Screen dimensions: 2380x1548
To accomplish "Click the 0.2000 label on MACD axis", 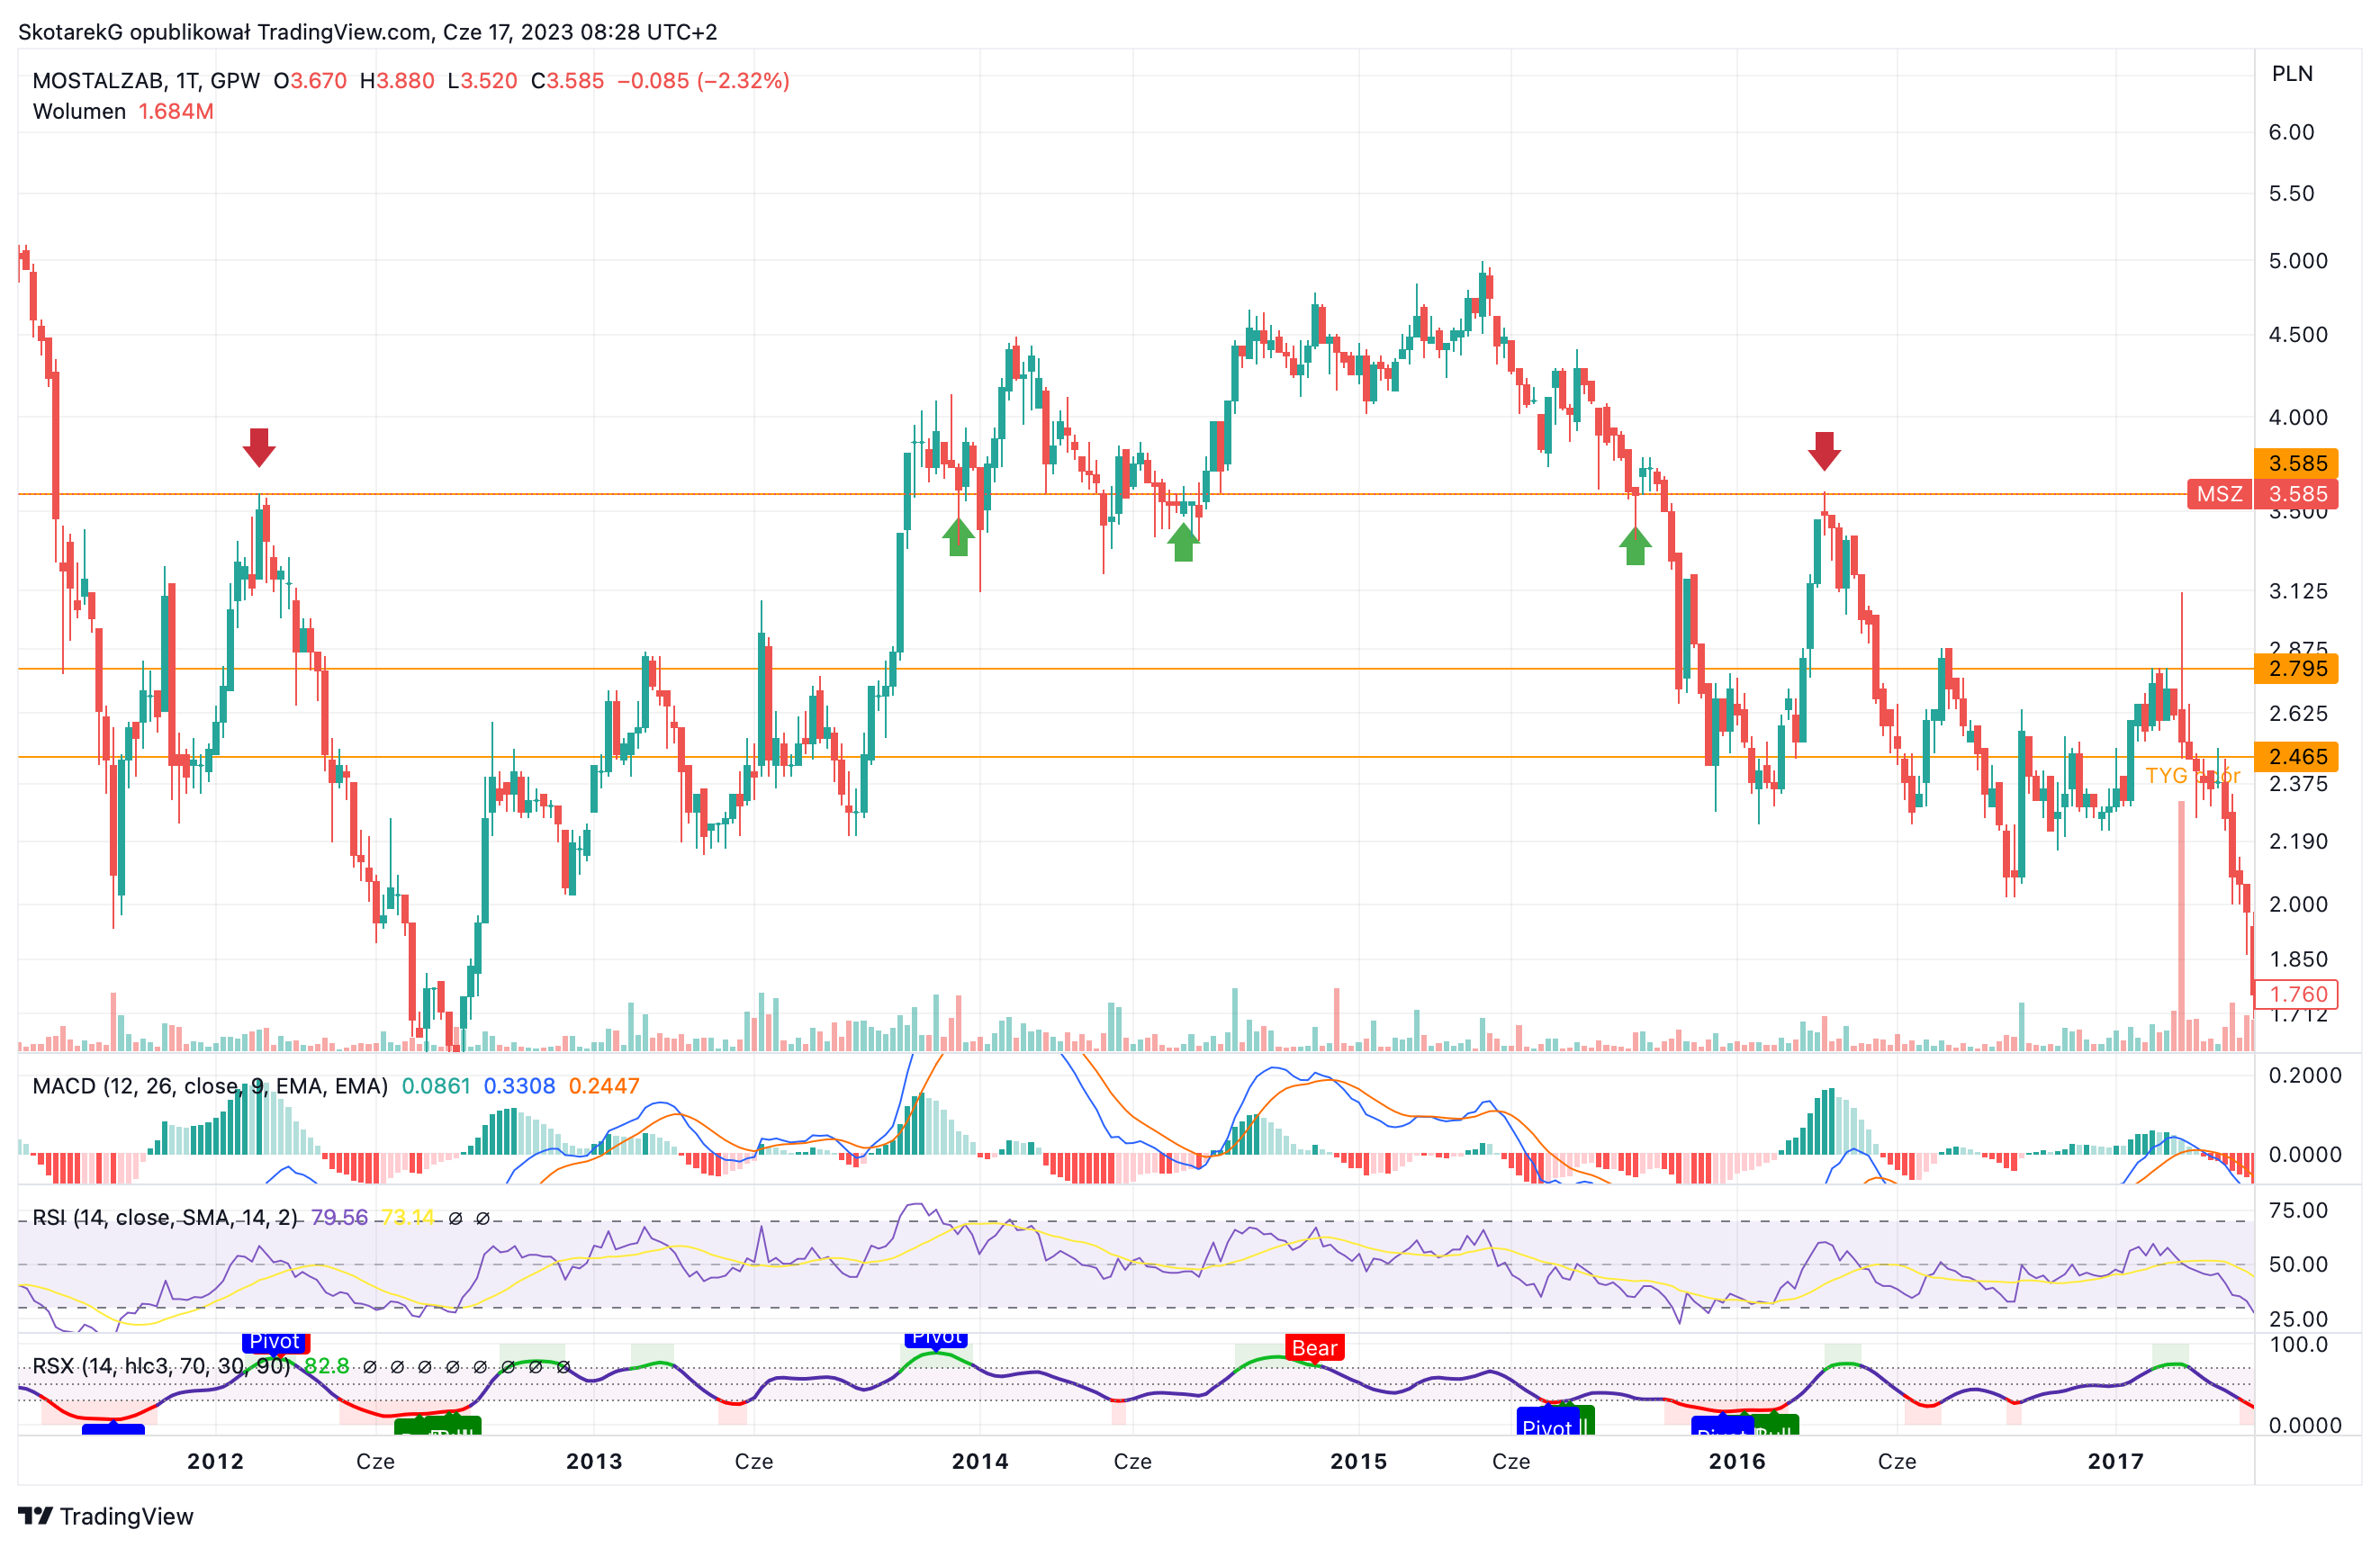I will pyautogui.click(x=2304, y=1076).
